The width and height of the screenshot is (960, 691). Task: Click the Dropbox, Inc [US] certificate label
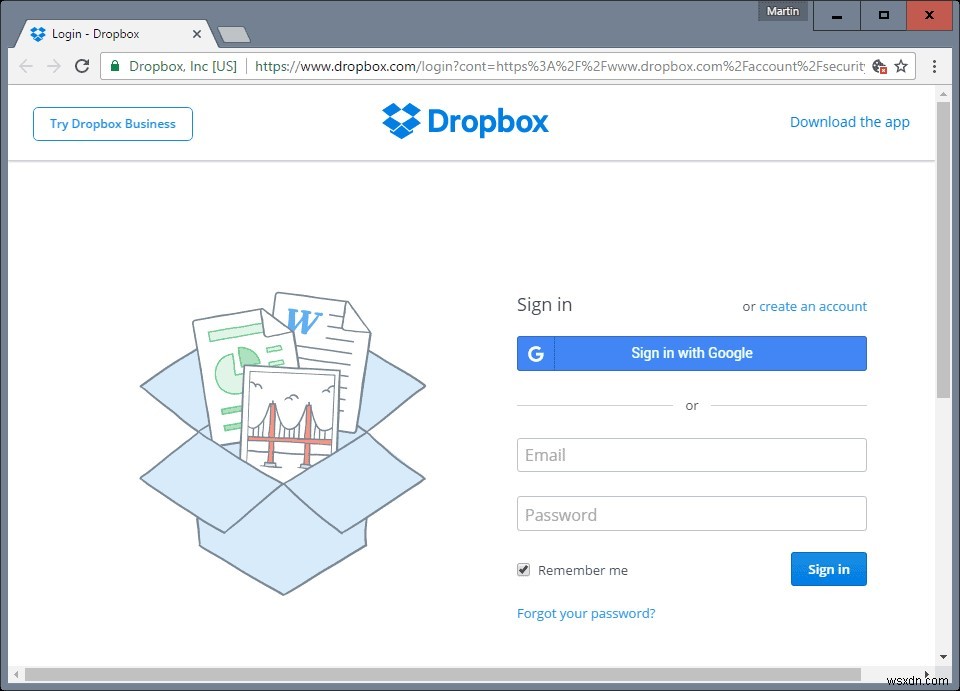click(182, 66)
